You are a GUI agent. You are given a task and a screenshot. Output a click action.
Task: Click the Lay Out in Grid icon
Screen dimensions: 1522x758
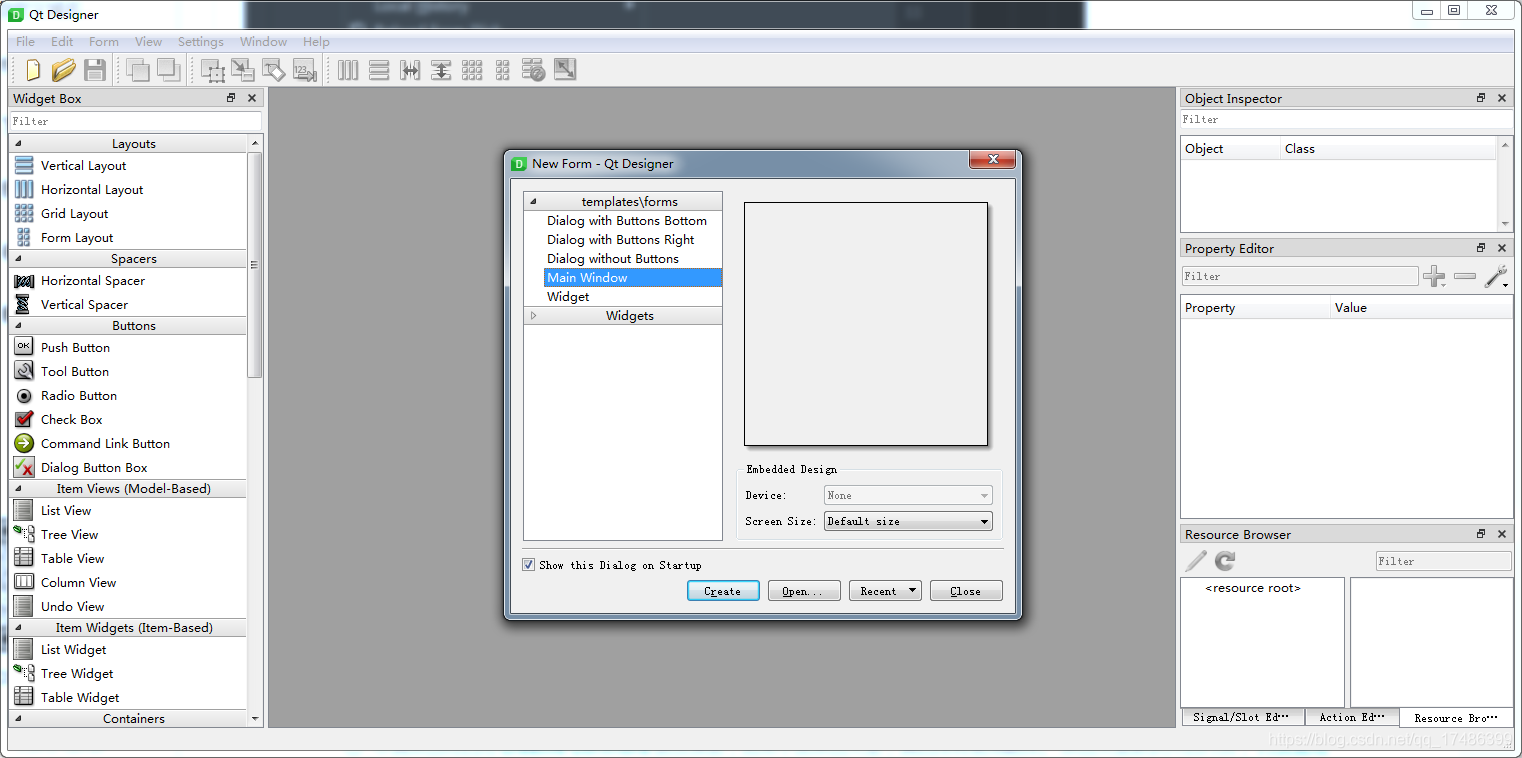tap(472, 70)
